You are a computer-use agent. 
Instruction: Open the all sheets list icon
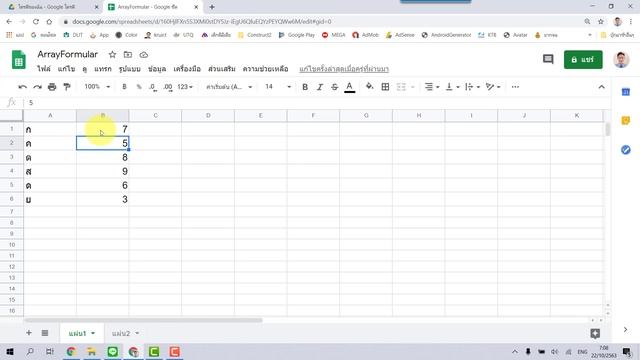(45, 333)
